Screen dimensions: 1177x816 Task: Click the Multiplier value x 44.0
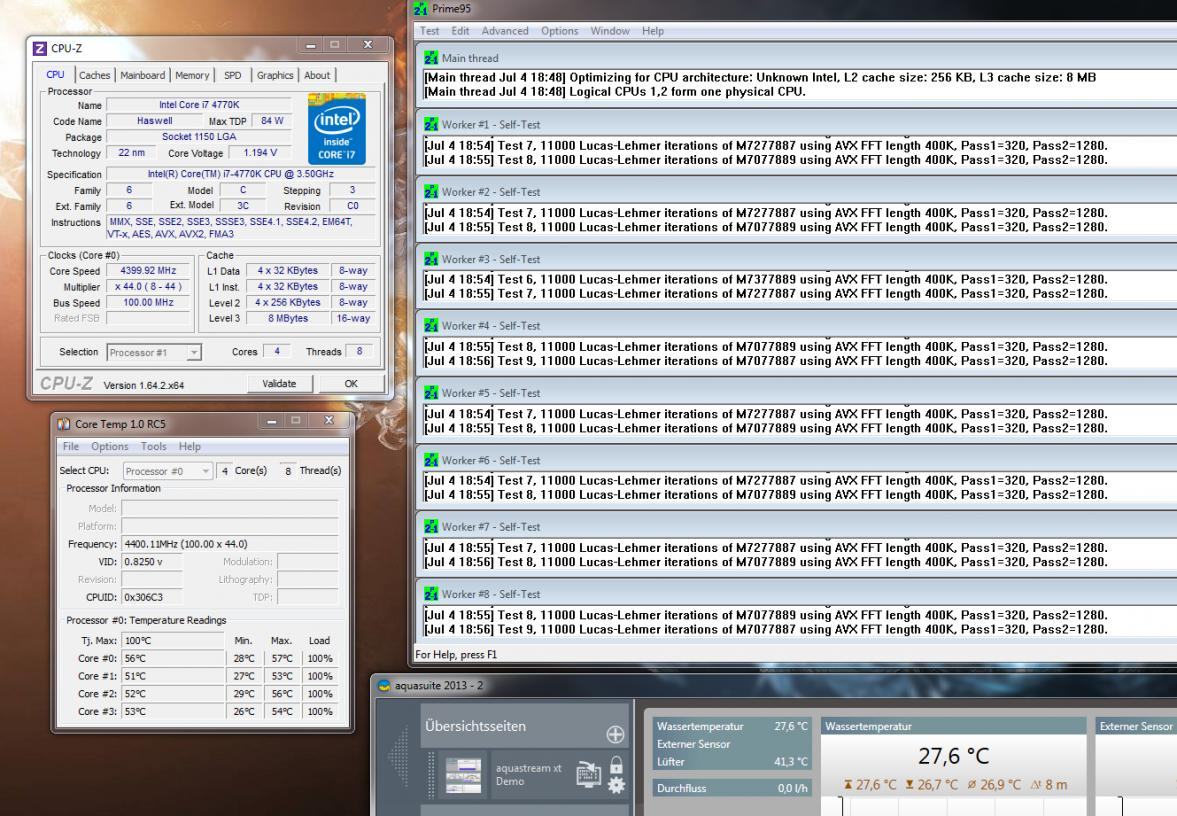click(149, 287)
